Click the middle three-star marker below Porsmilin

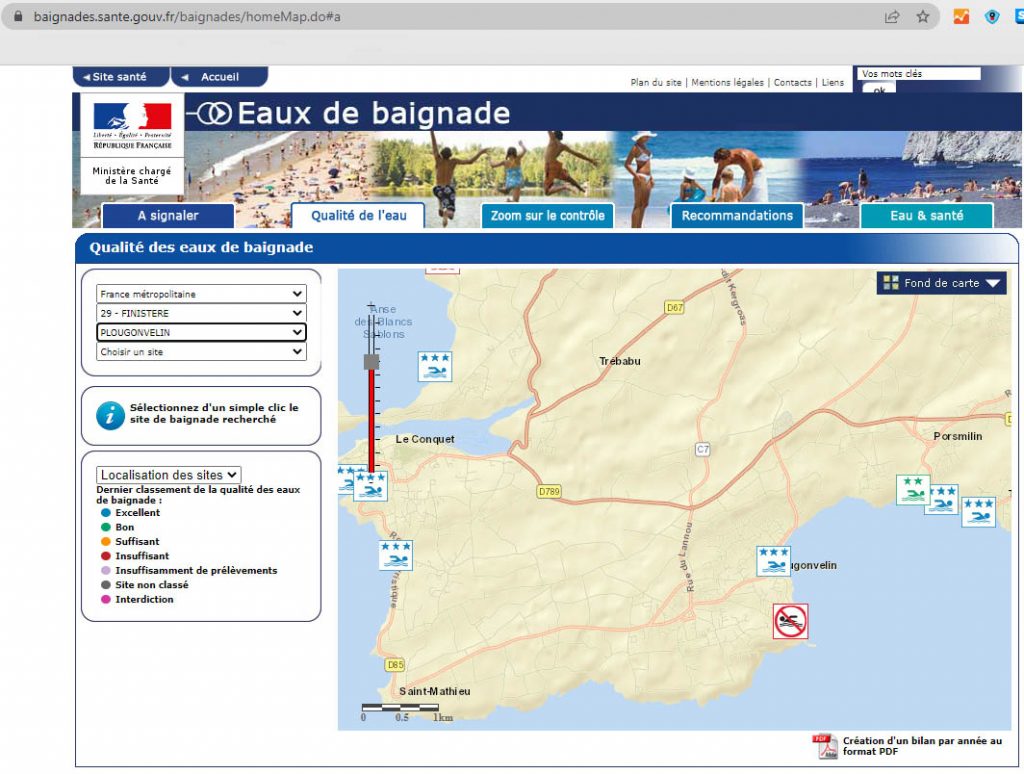[x=942, y=500]
